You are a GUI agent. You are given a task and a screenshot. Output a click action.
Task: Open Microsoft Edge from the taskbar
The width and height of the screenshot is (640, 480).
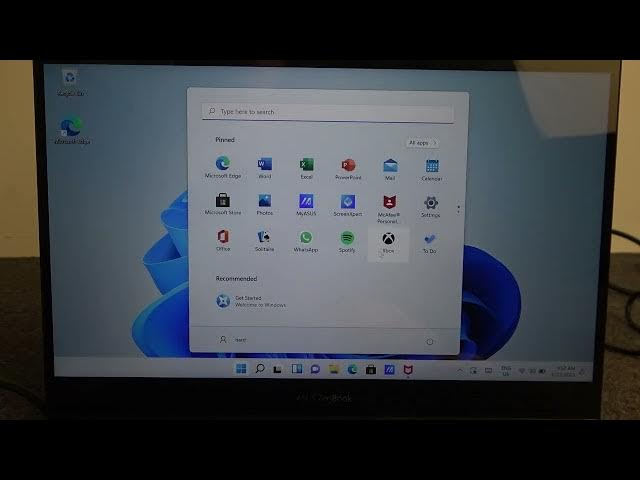(x=352, y=370)
